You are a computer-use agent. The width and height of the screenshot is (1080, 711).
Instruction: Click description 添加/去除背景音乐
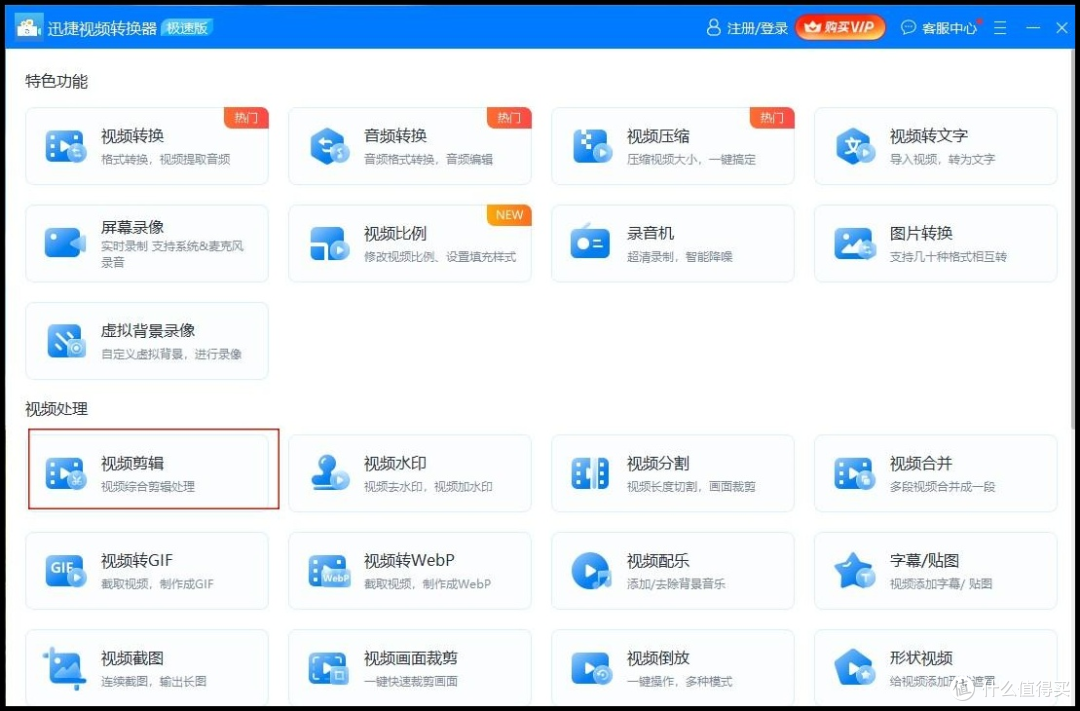coord(676,584)
